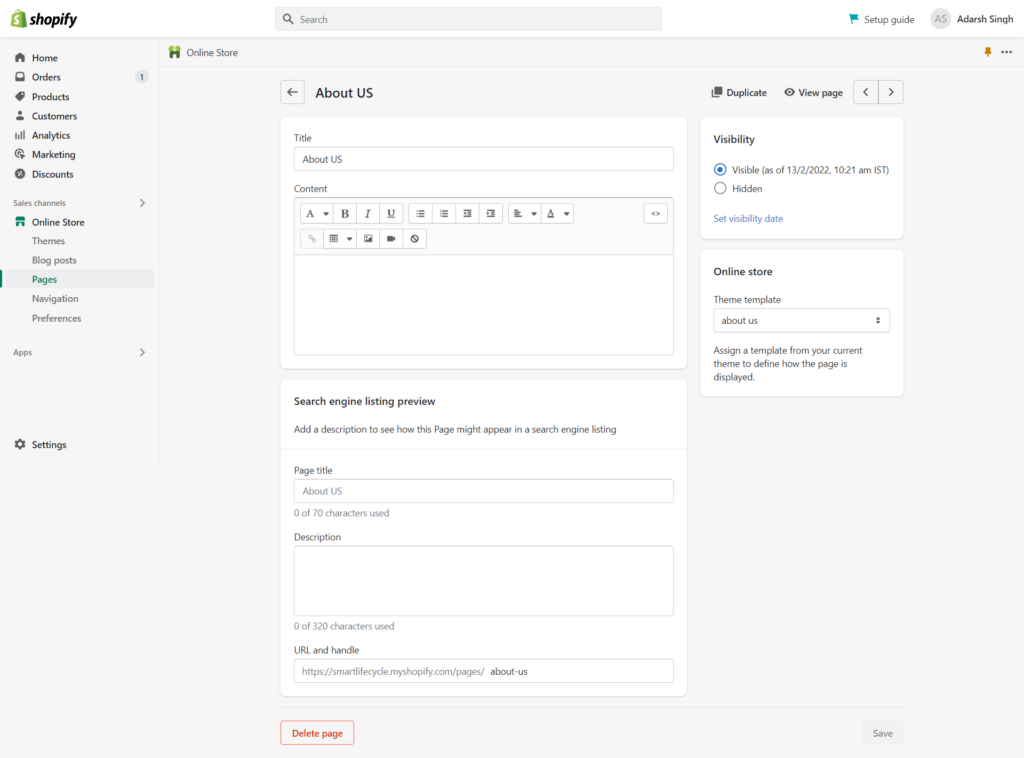1024x758 pixels.
Task: Click the Title input field
Action: coord(483,159)
